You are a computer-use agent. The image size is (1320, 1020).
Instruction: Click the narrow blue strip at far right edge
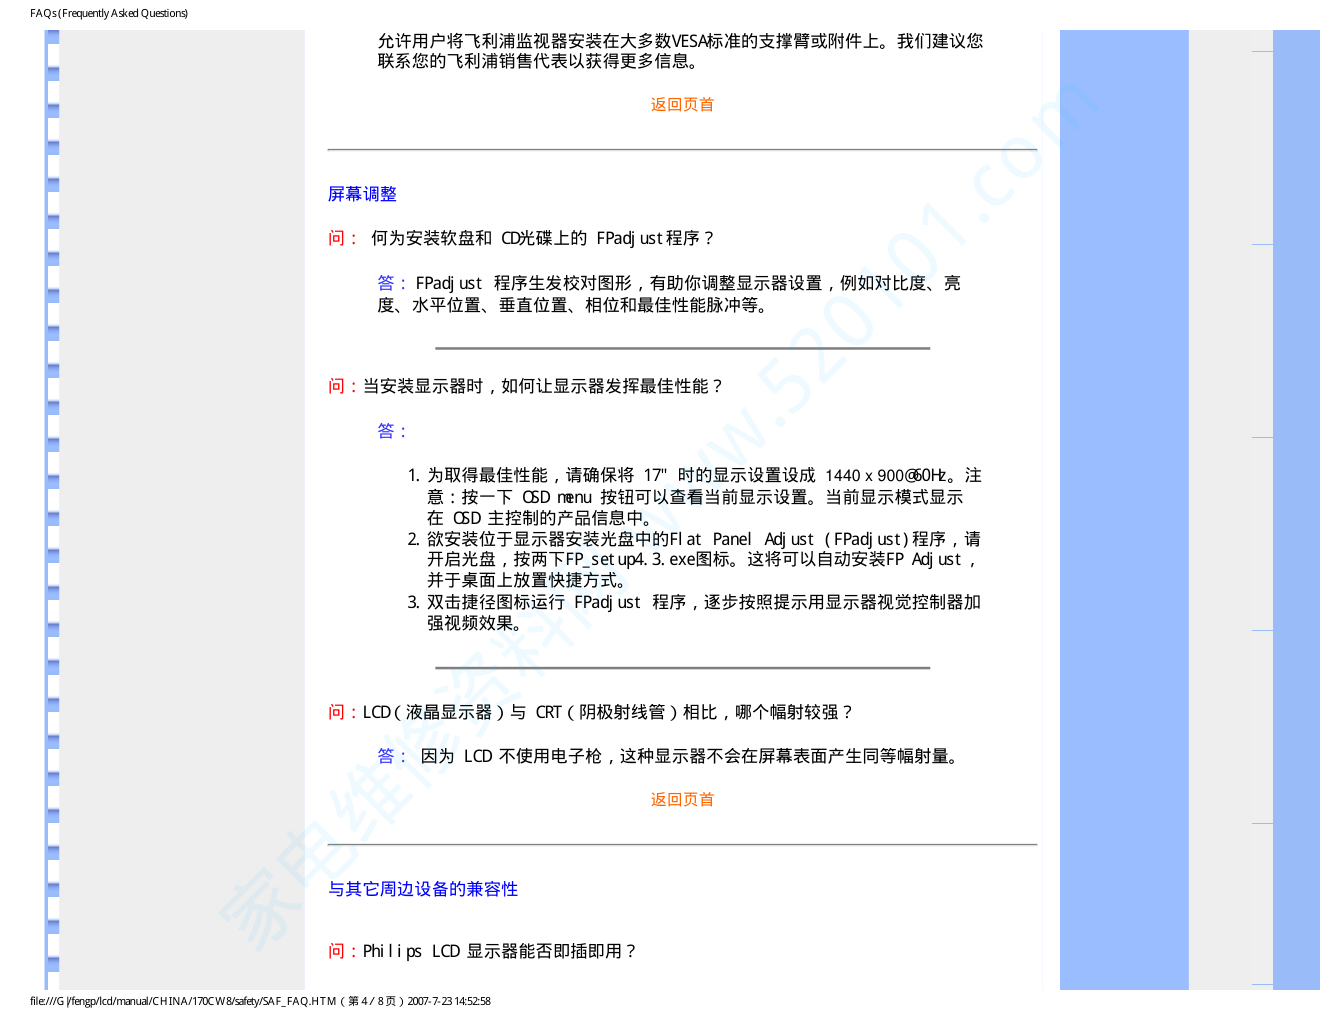point(1296,500)
